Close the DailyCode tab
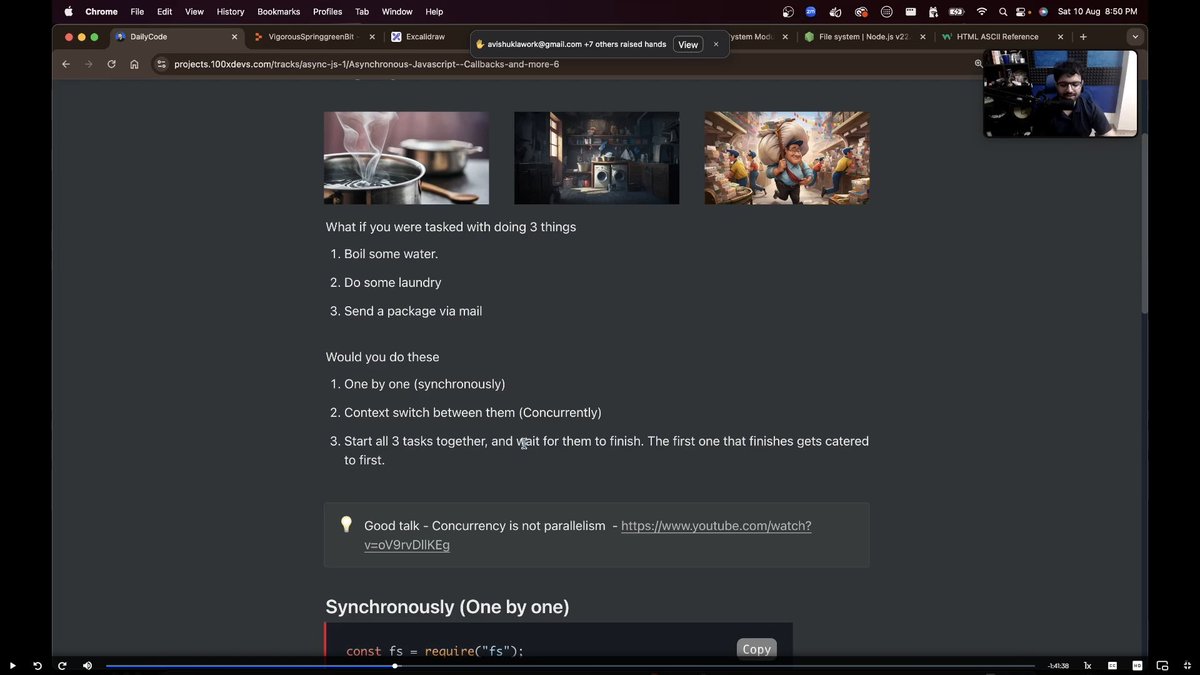This screenshot has height=675, width=1200. (235, 37)
